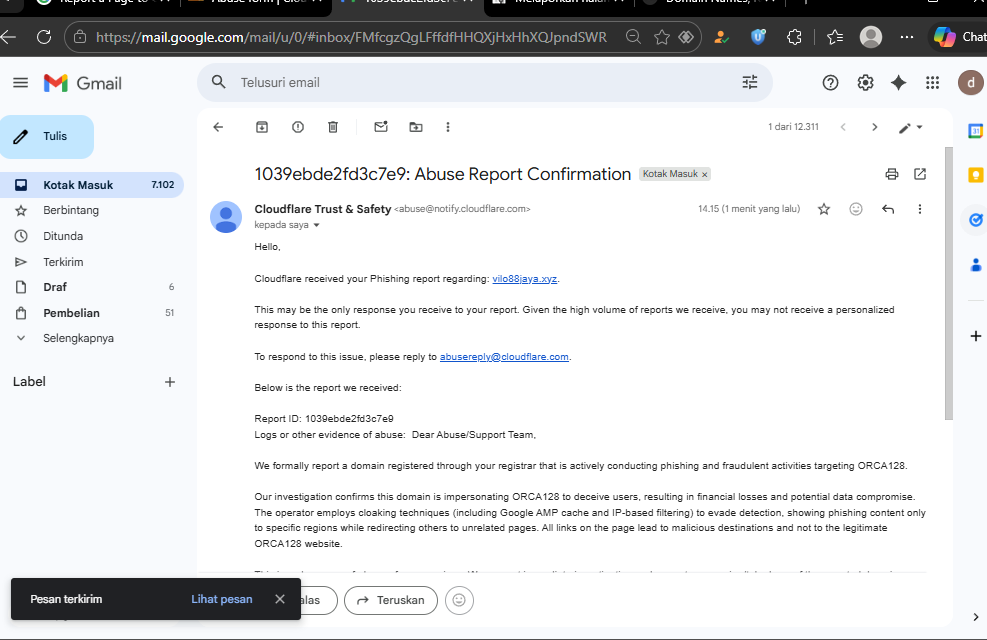Open Google account avatar 'd'
The height and width of the screenshot is (640, 987).
(971, 82)
